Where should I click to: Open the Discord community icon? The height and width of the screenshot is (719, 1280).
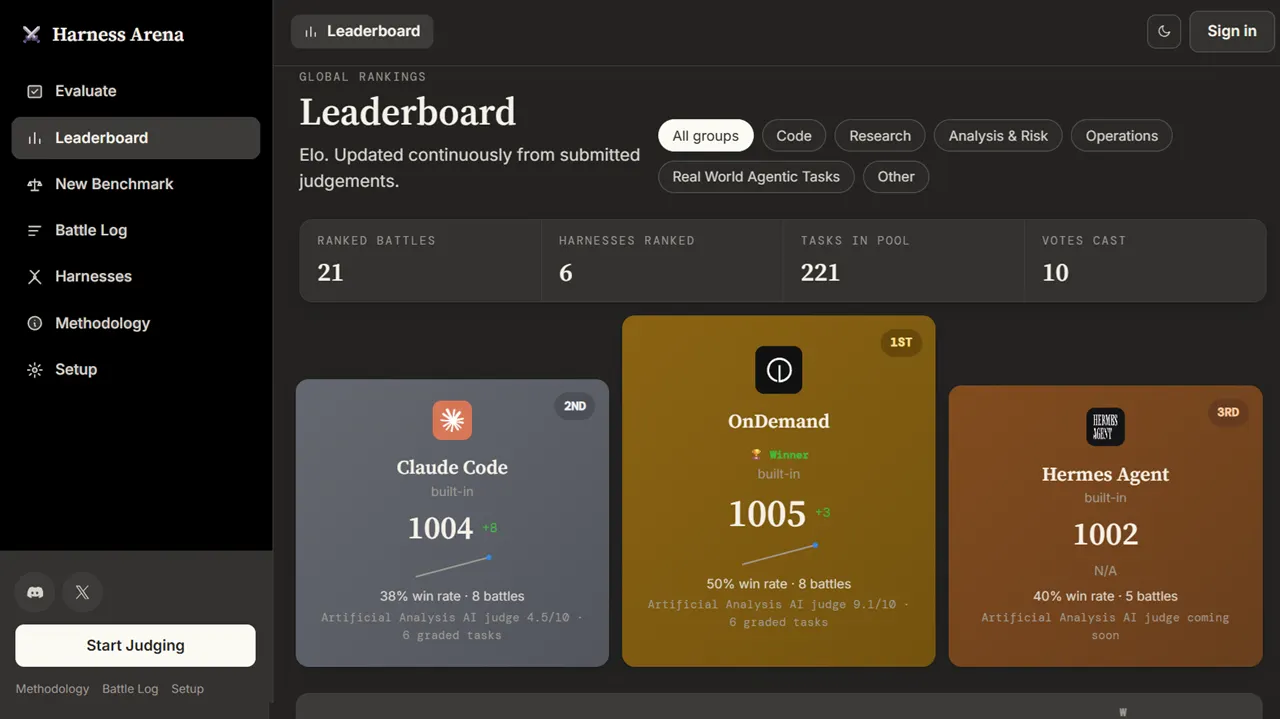pos(35,592)
